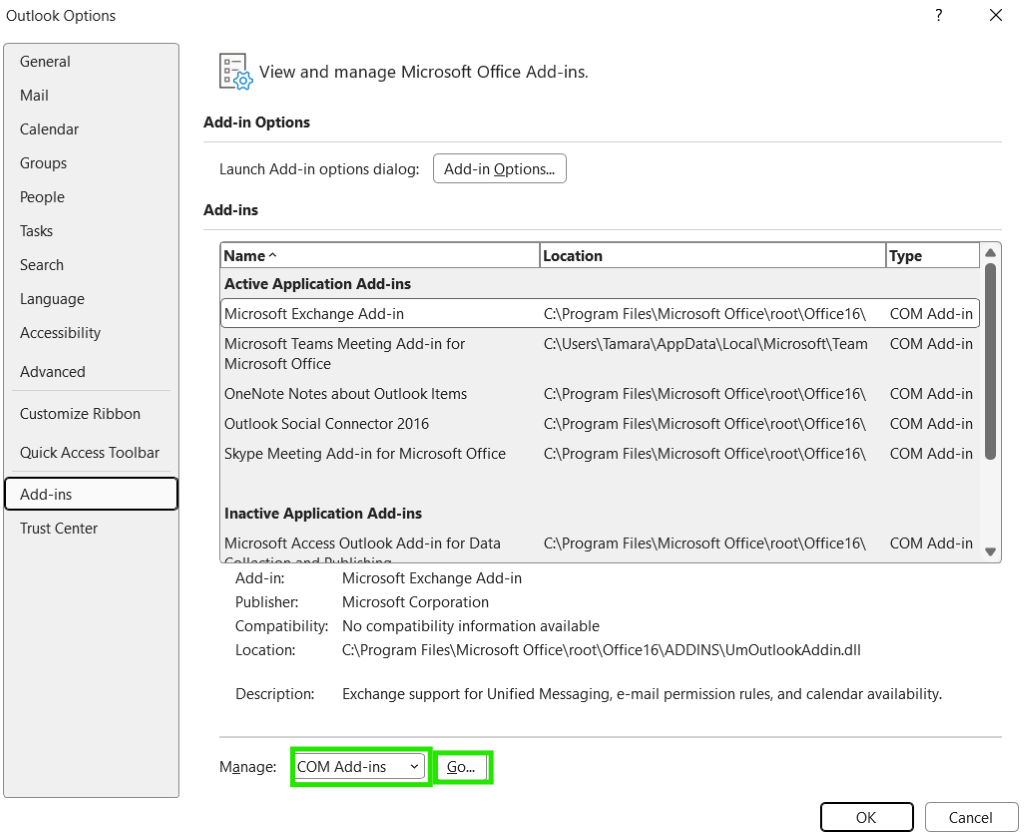Select OneNote Notes about Outlook Items
Screen dimensions: 1024x835
tap(600, 394)
